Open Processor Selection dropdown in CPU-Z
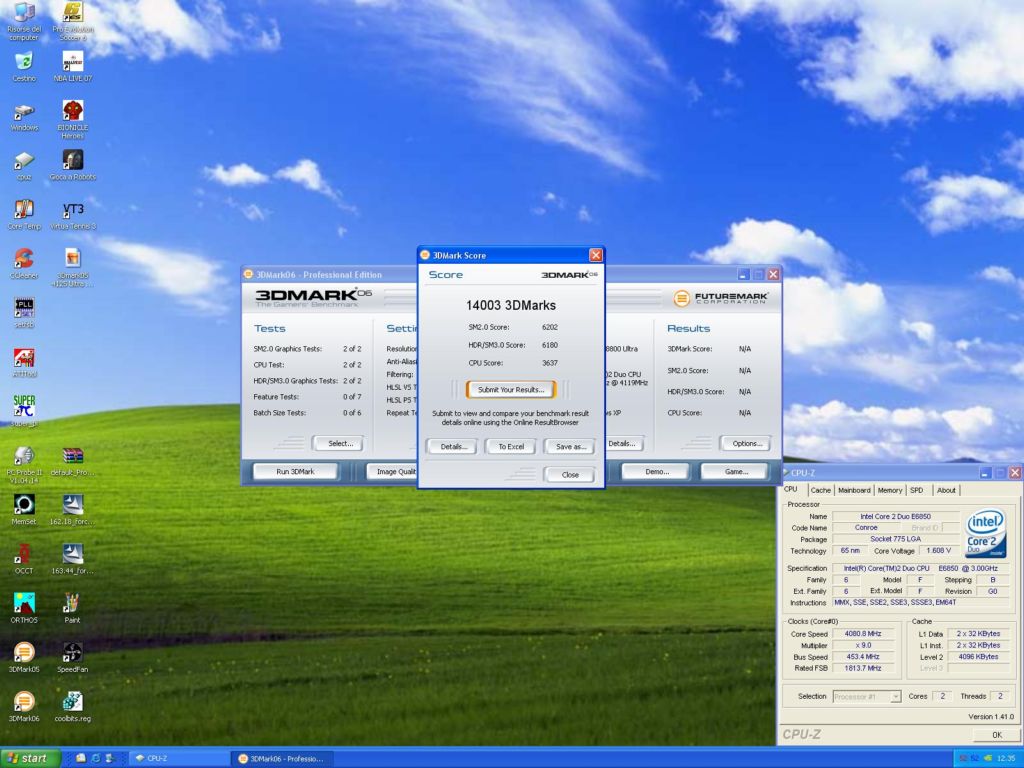This screenshot has width=1024, height=768. point(867,697)
